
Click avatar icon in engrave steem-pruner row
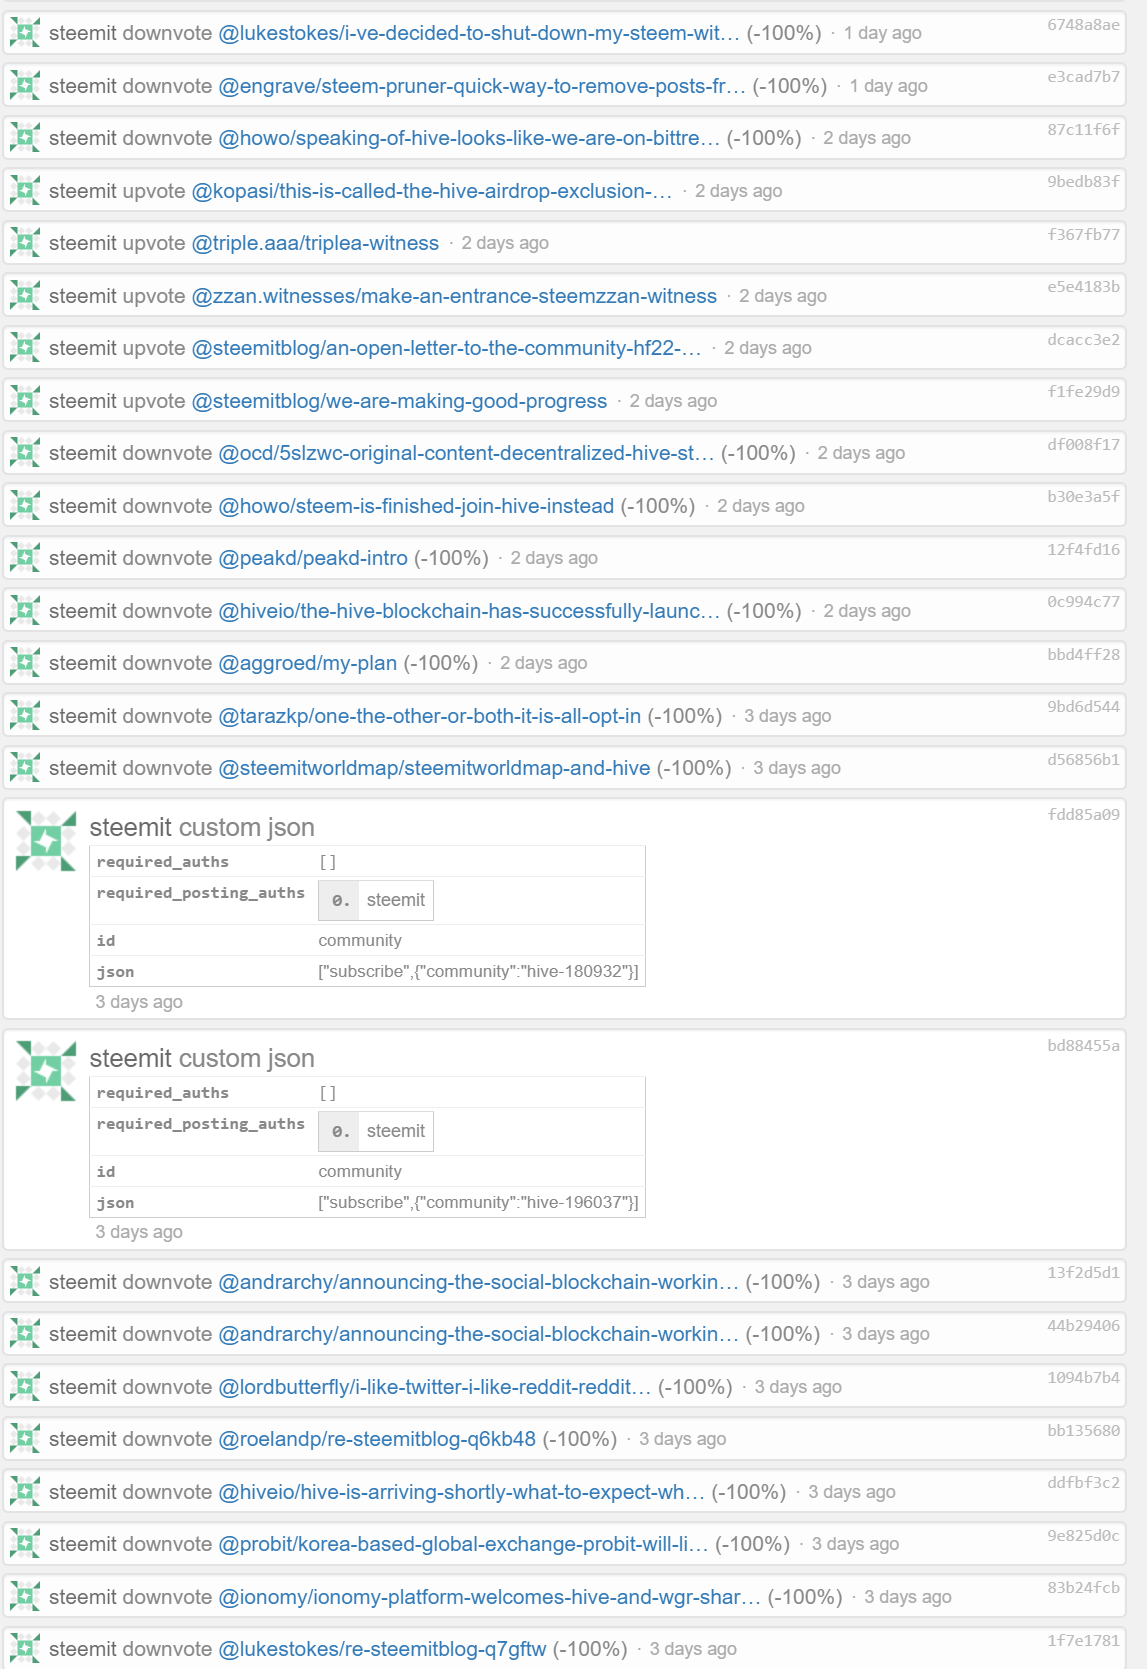[25, 86]
